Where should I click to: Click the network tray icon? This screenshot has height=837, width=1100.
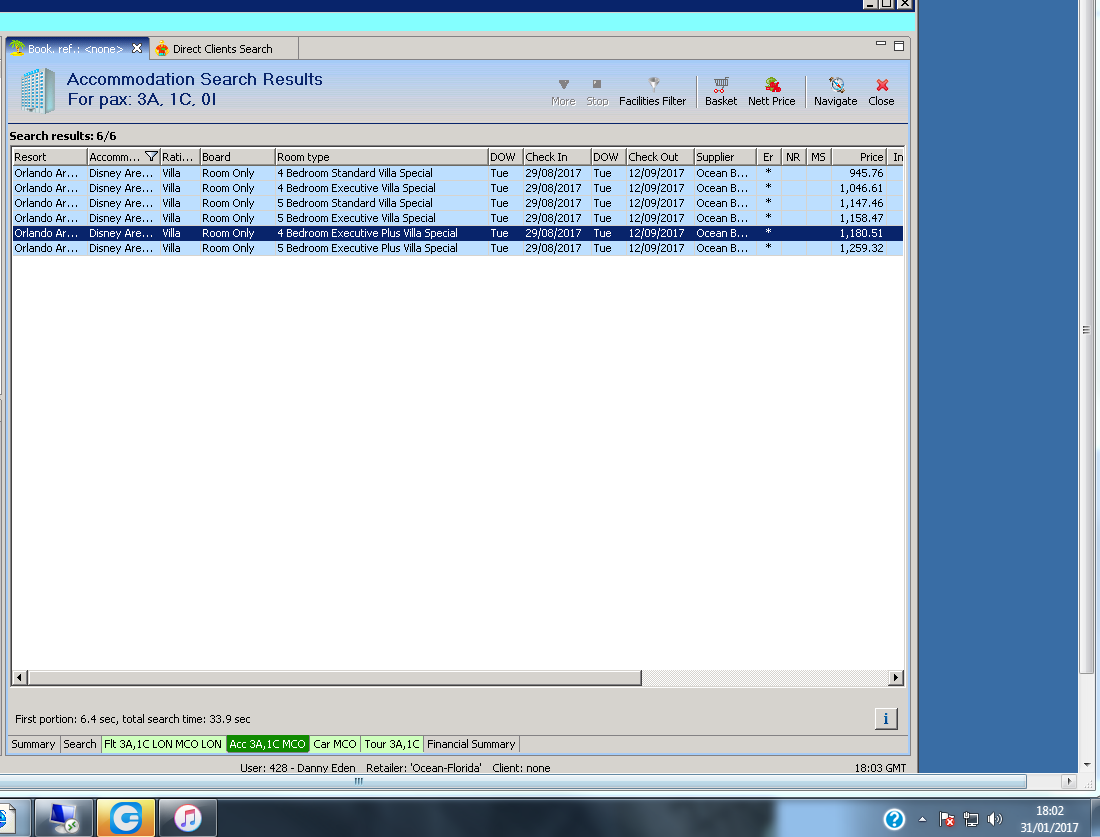pos(971,819)
